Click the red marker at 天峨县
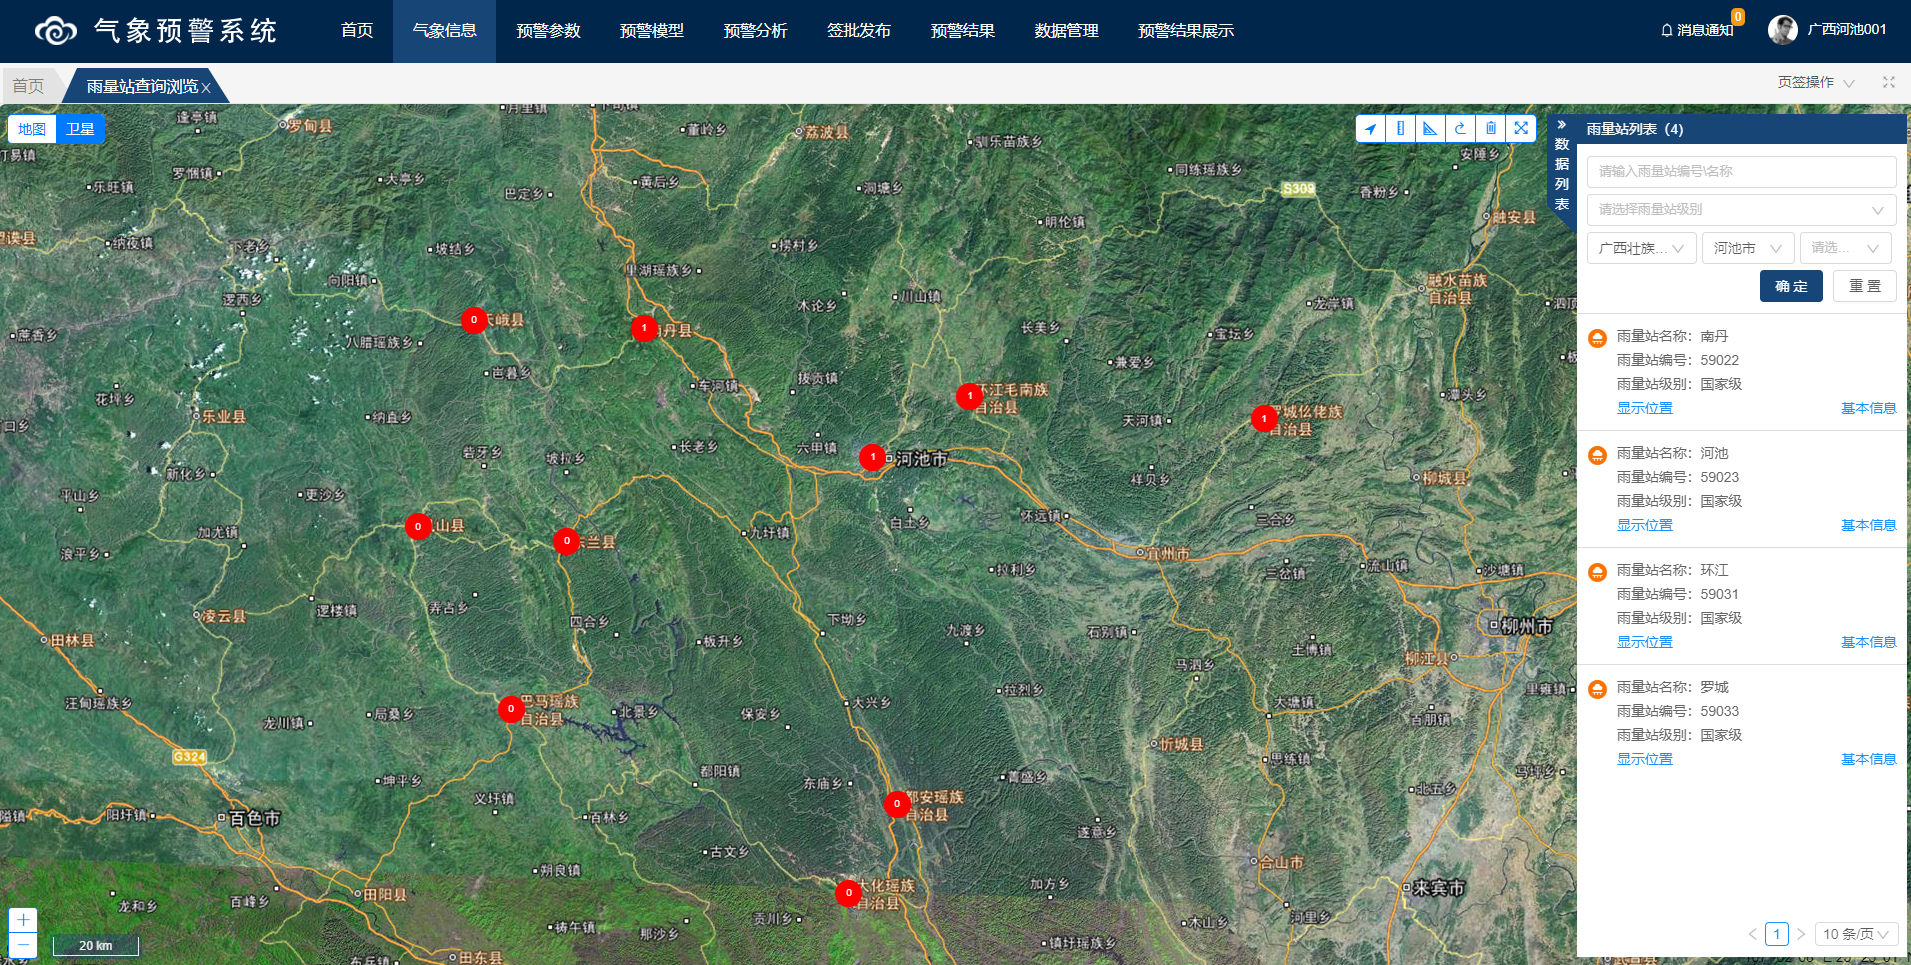The width and height of the screenshot is (1911, 965). 474,320
